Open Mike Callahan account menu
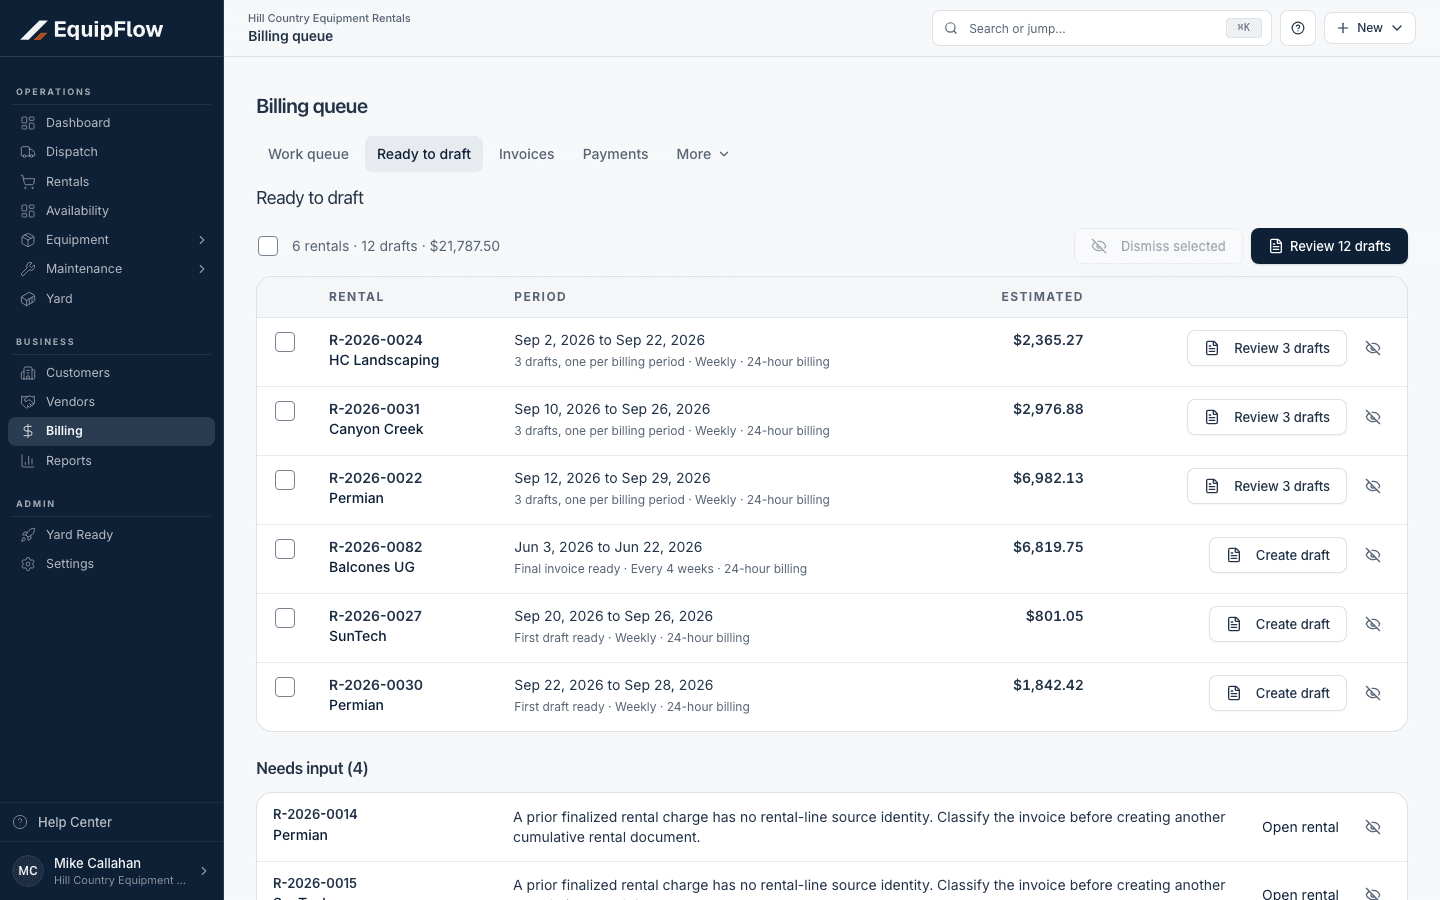The width and height of the screenshot is (1440, 900). (x=111, y=871)
